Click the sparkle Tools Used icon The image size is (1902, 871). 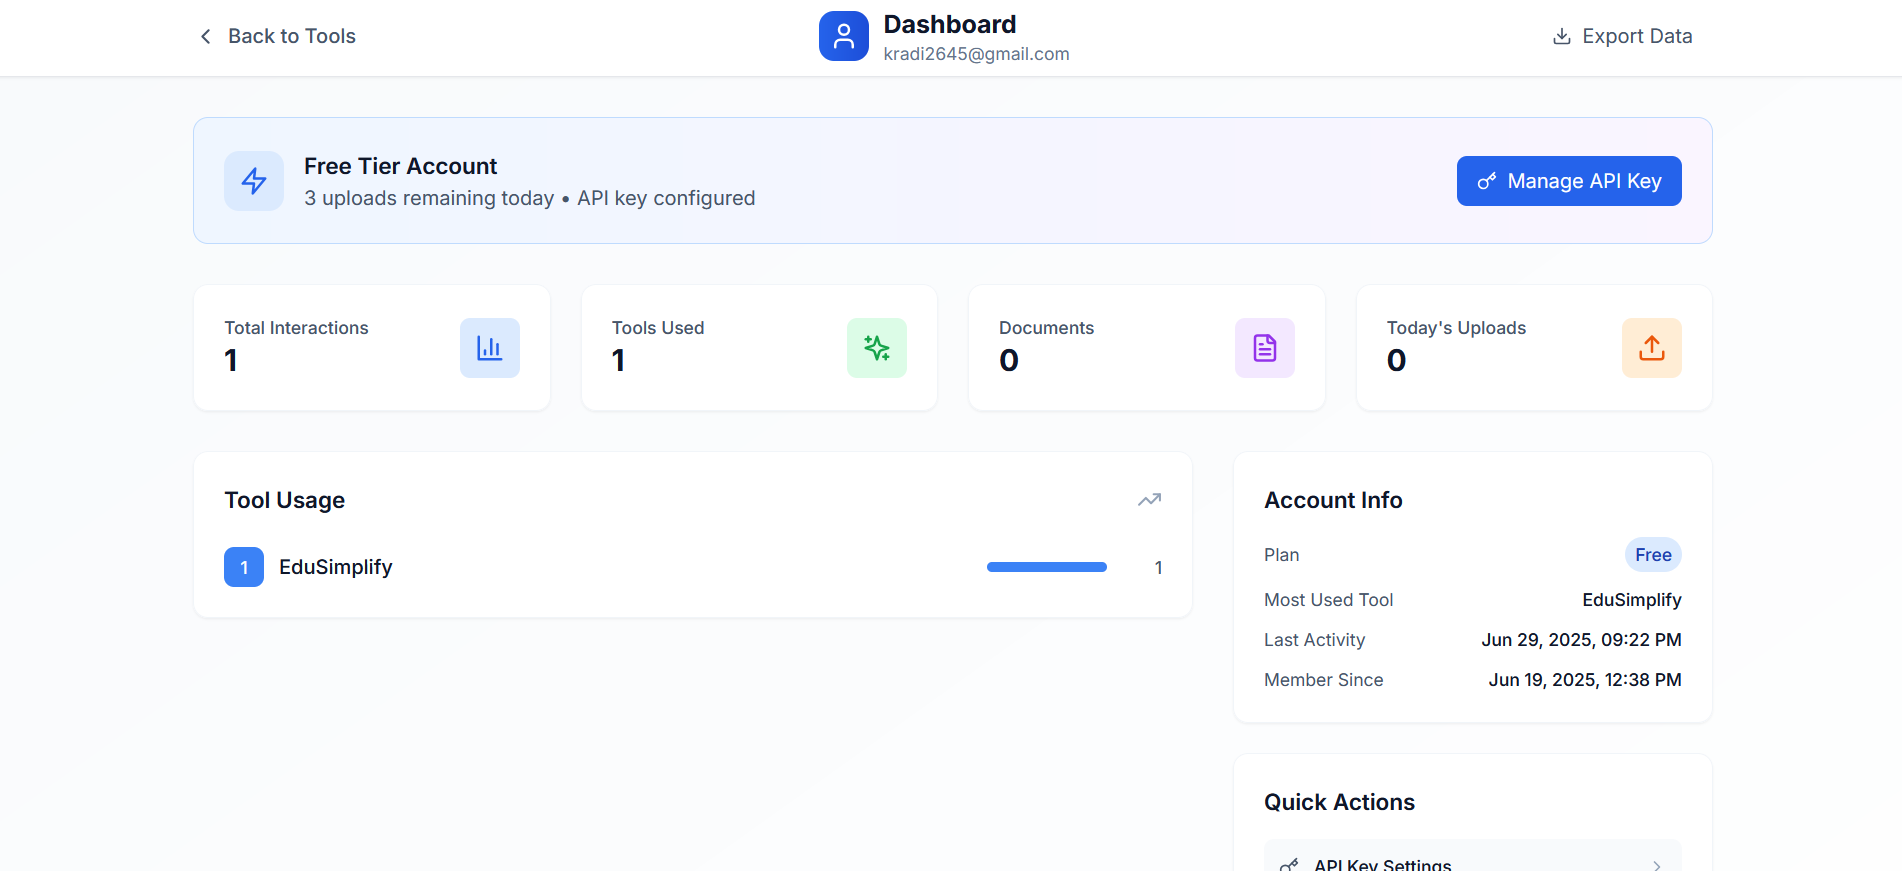point(877,348)
